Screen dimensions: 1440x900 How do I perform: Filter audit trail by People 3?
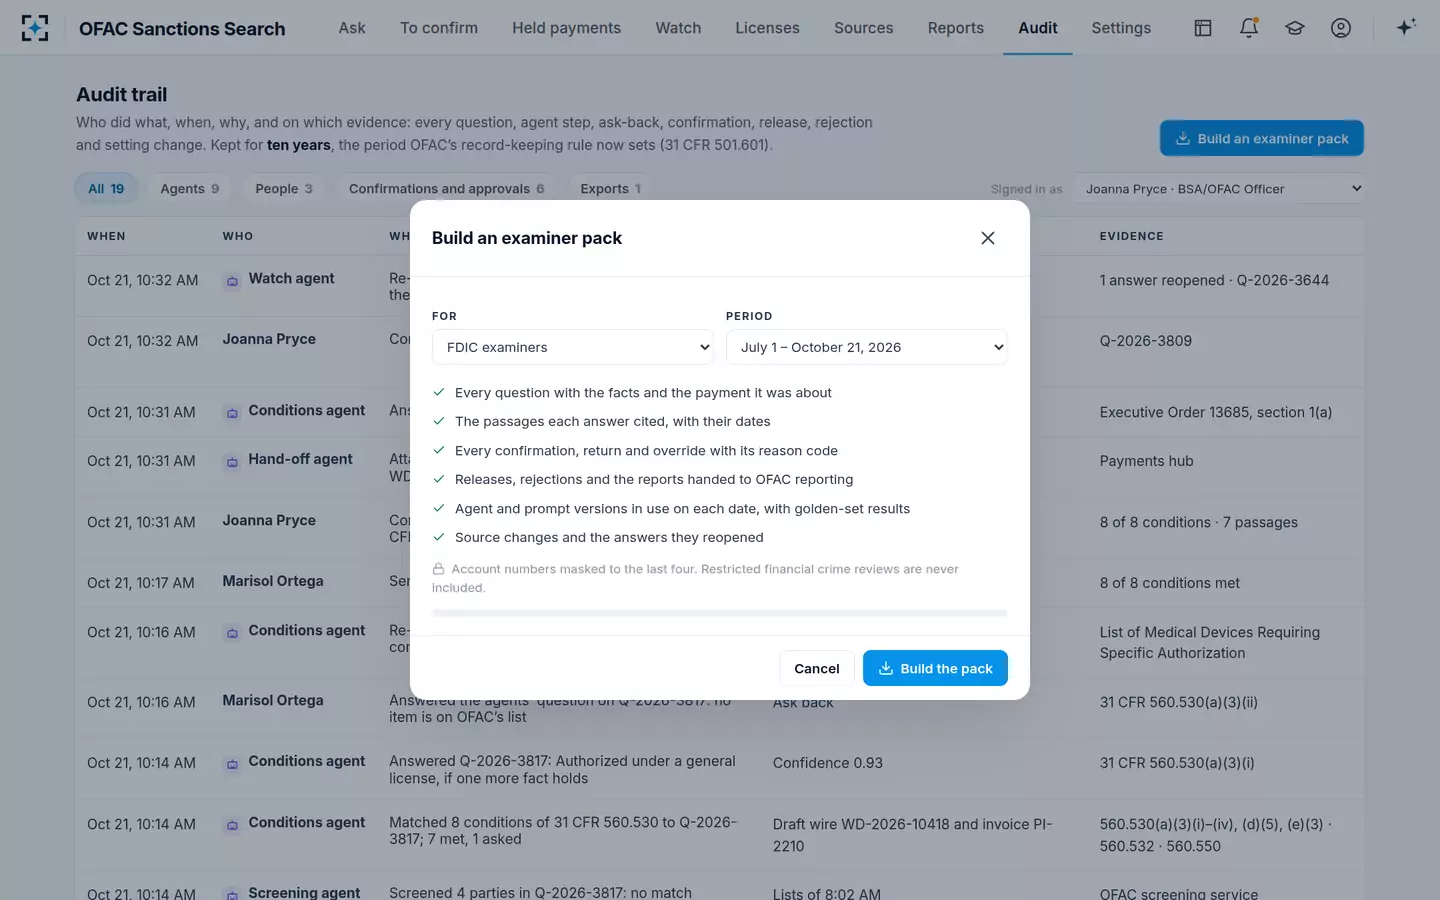(284, 189)
